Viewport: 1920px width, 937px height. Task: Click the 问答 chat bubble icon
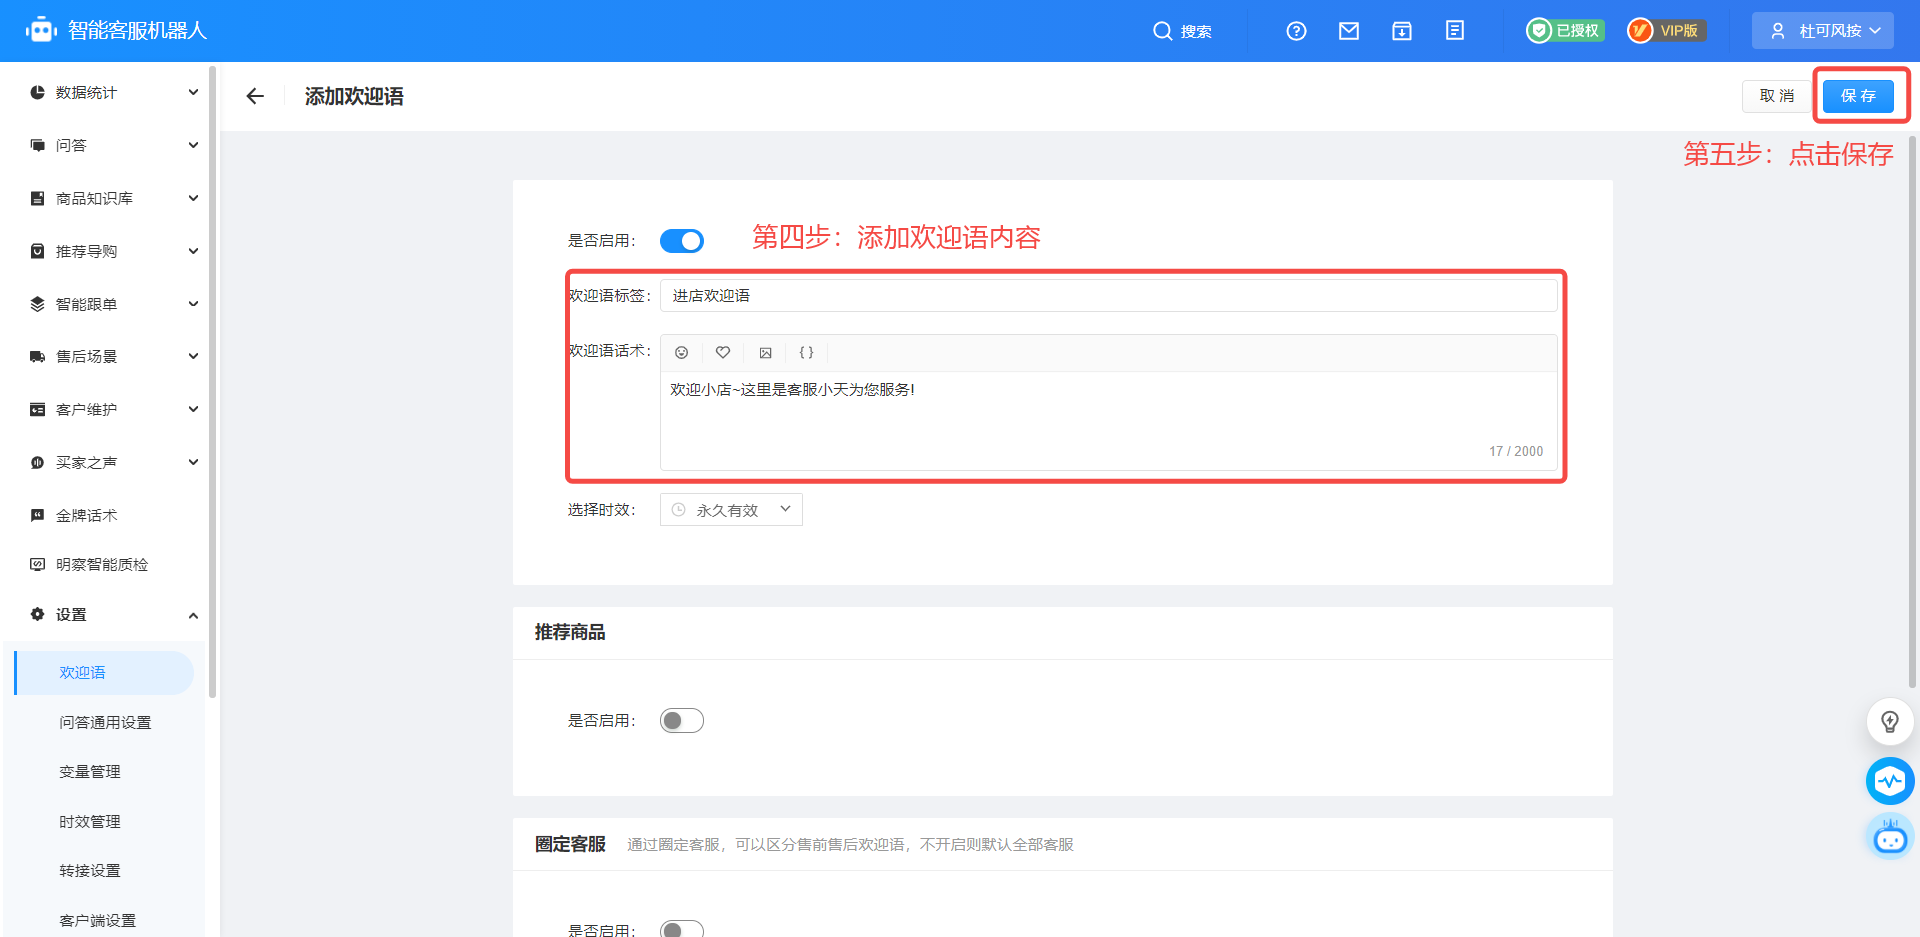38,145
